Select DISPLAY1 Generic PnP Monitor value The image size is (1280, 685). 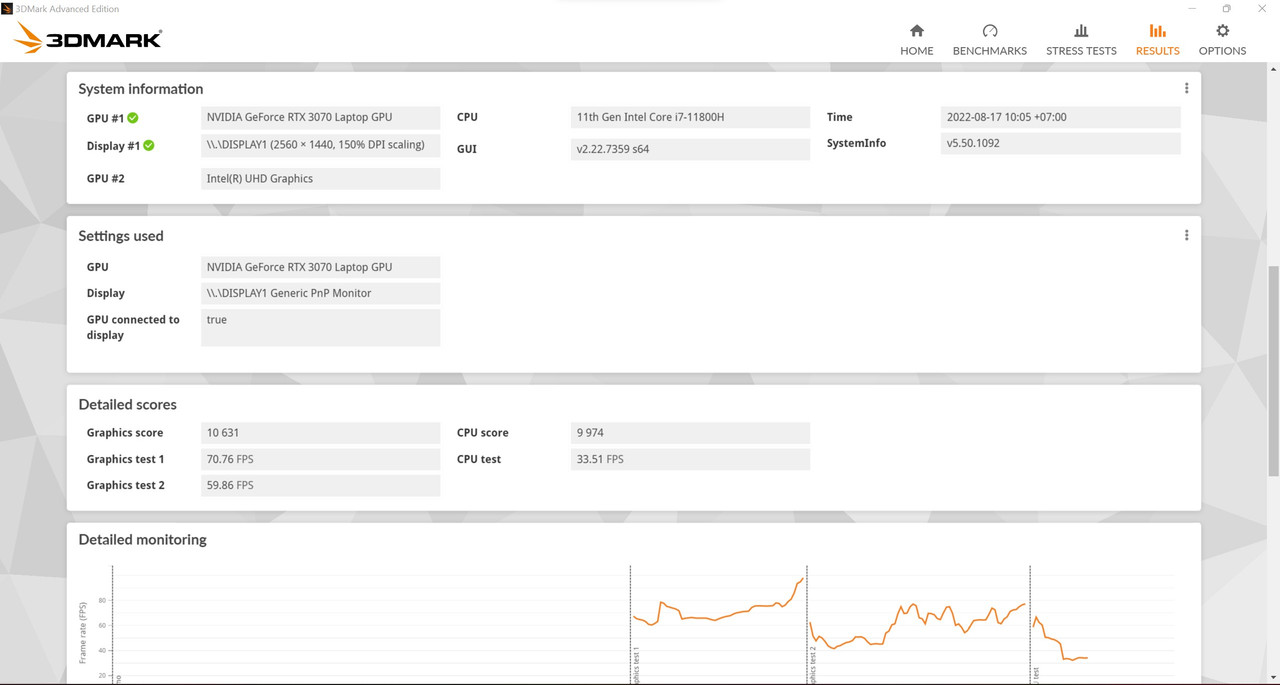[320, 293]
